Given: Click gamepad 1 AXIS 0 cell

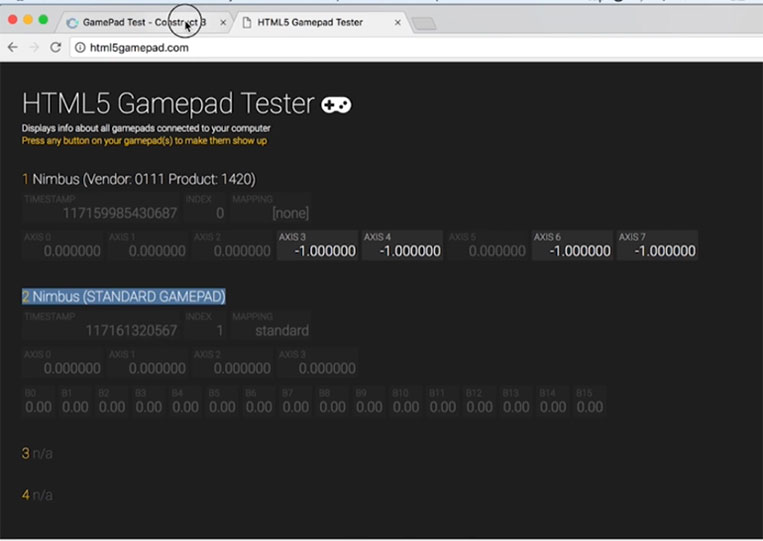Looking at the screenshot, I should [x=62, y=245].
